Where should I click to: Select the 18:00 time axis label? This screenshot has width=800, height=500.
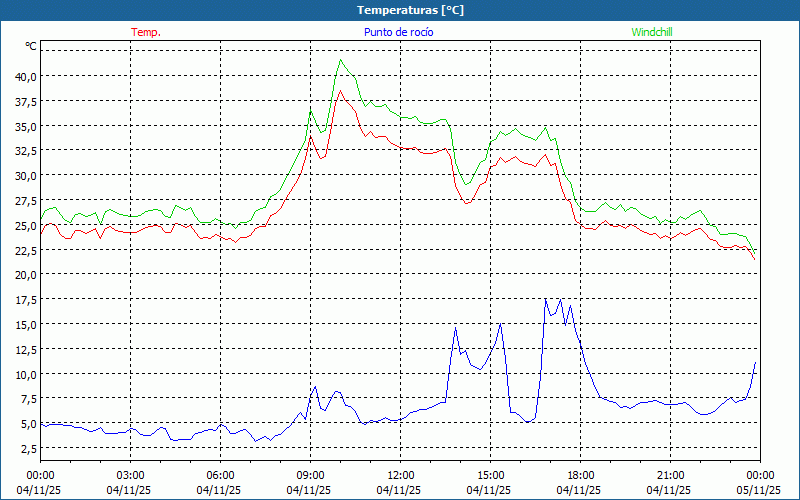coord(580,475)
